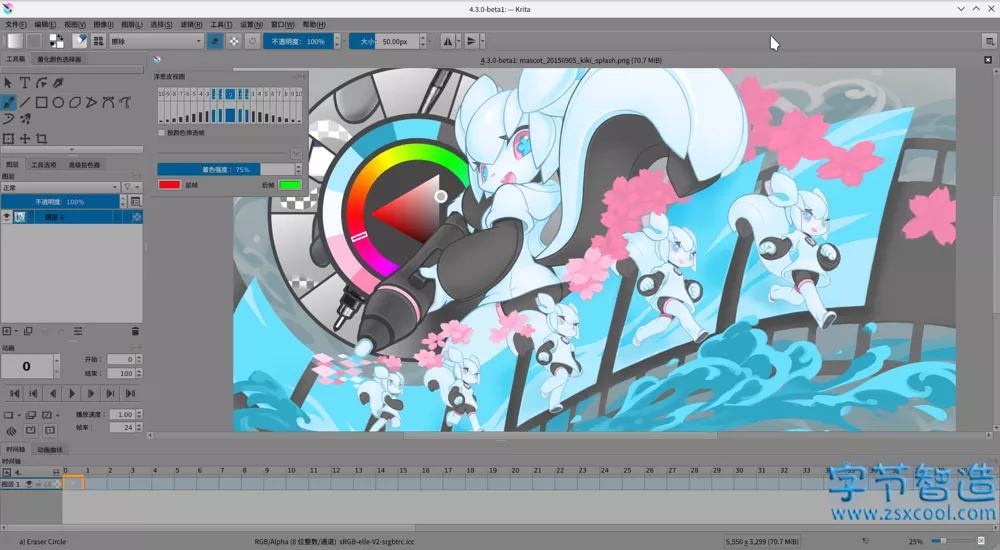The width and height of the screenshot is (1000, 550).
Task: Select the straight Line tool
Action: [25, 101]
